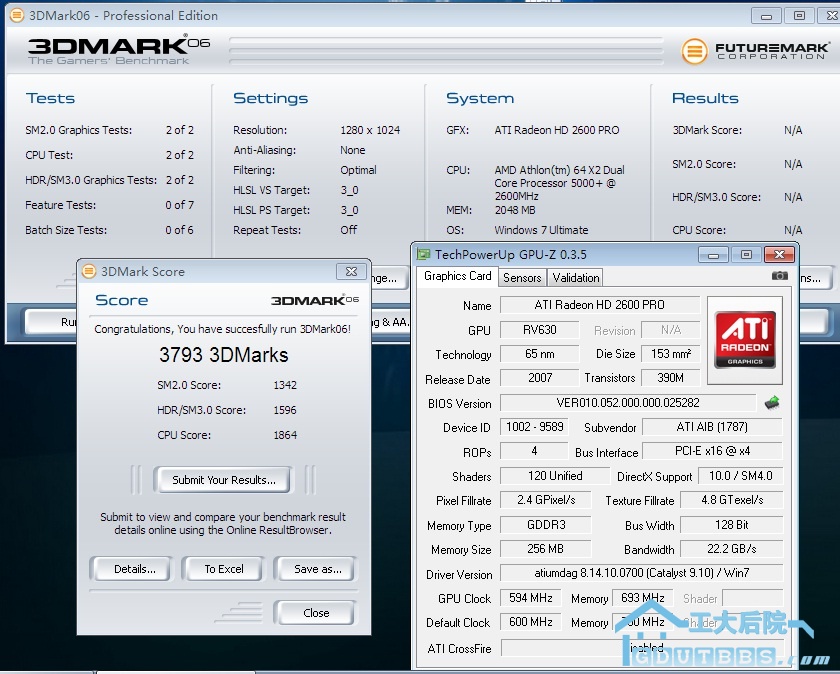This screenshot has height=674, width=840.
Task: Click the Transistors field 390M
Action: click(671, 378)
